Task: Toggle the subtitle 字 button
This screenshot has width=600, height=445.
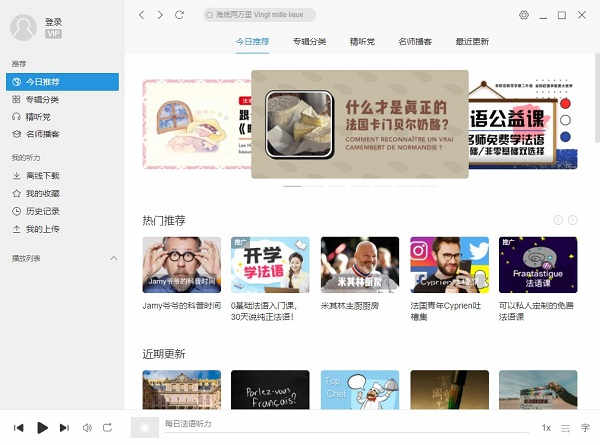Action: 585,427
